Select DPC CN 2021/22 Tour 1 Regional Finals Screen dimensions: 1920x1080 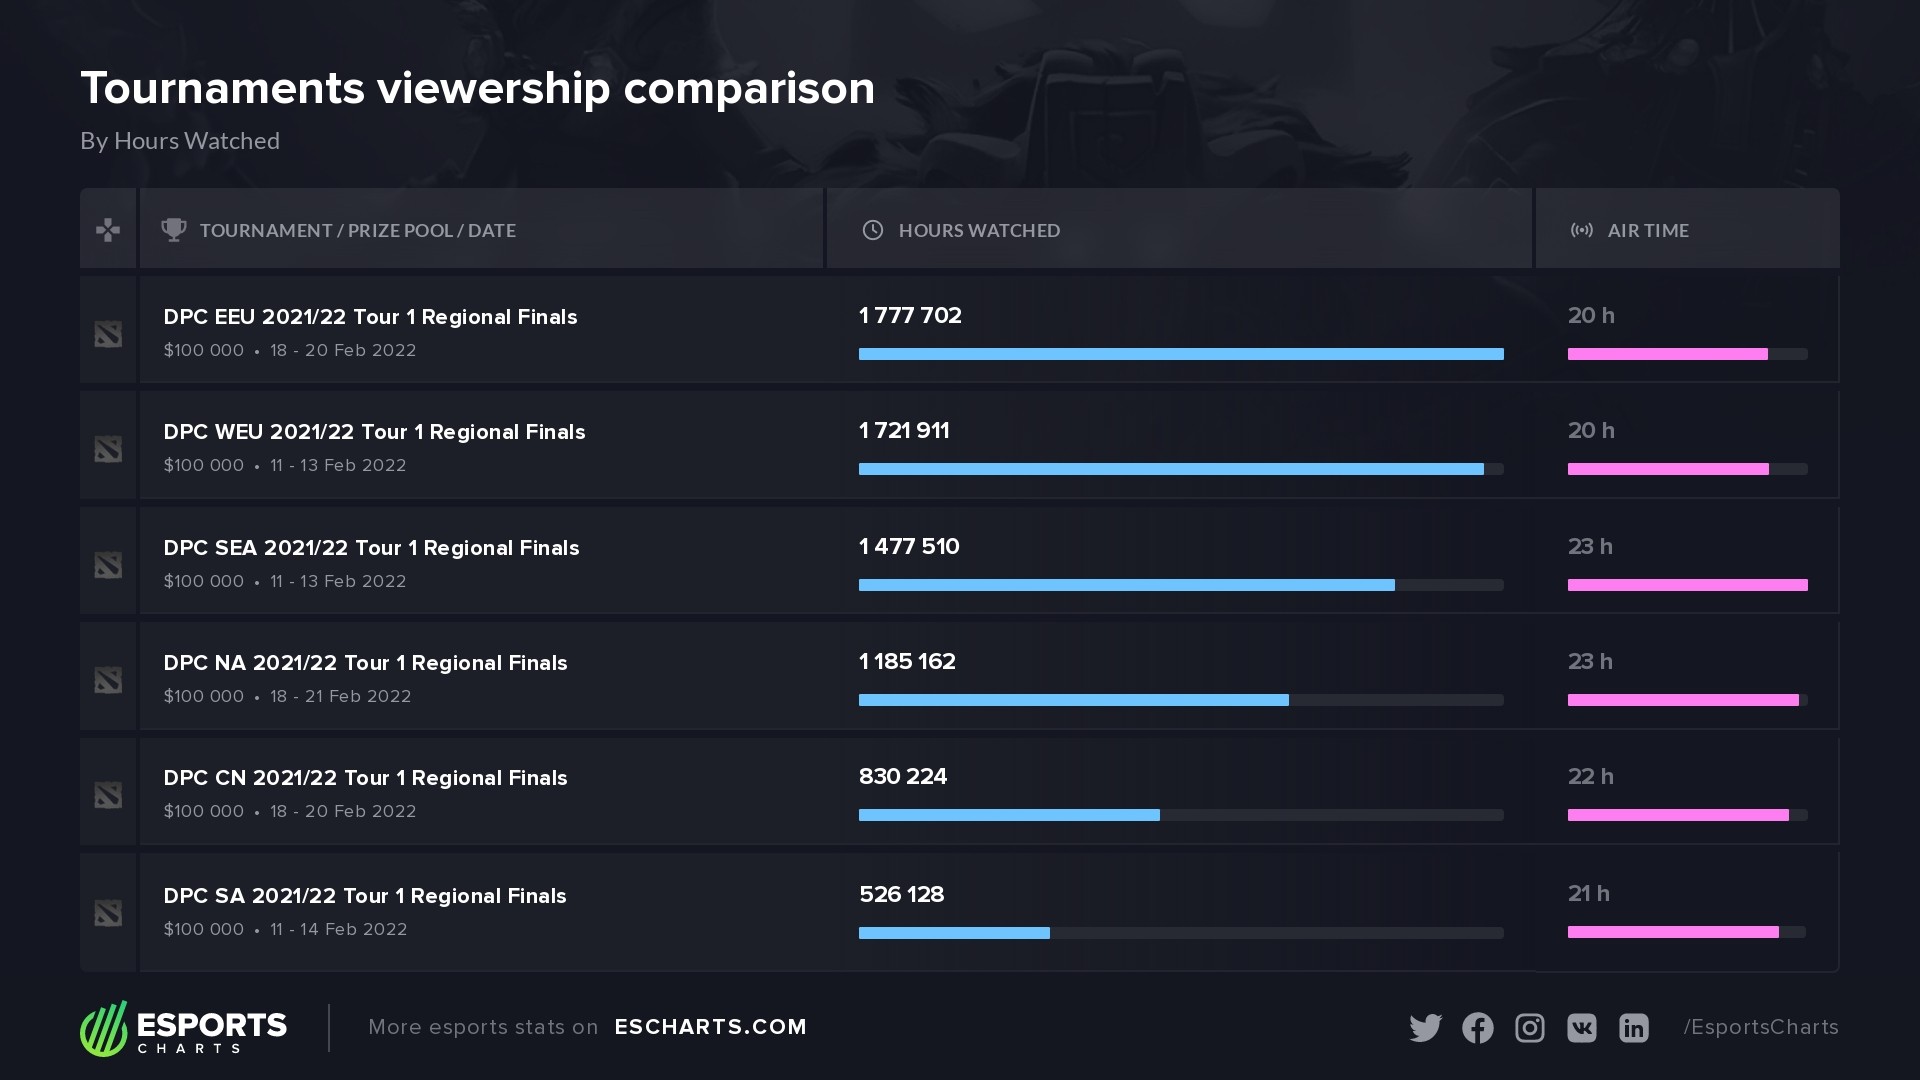(x=365, y=778)
